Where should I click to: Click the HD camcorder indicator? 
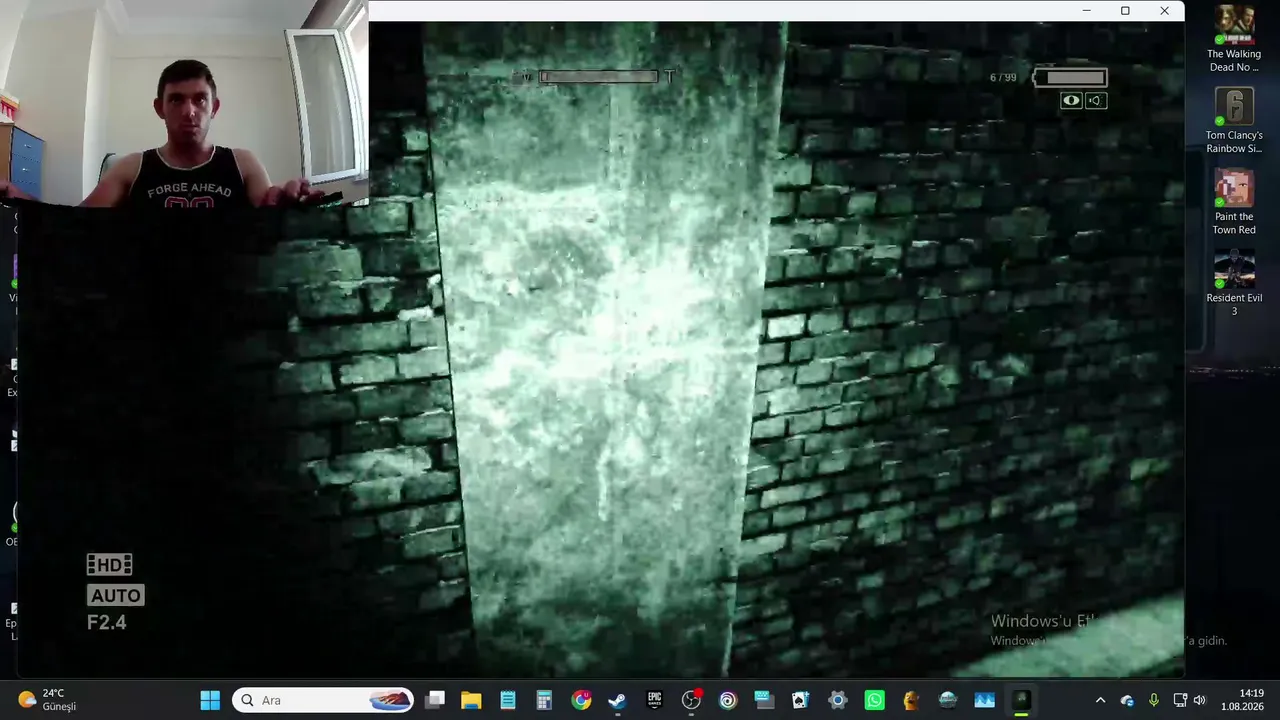pos(109,565)
